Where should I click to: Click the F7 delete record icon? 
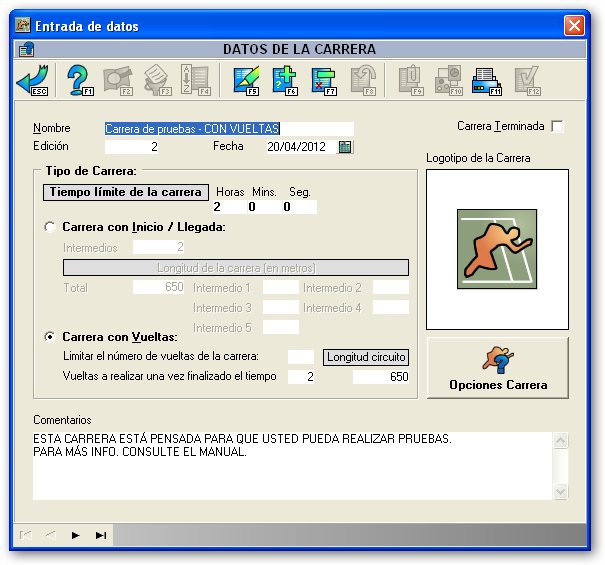(324, 80)
